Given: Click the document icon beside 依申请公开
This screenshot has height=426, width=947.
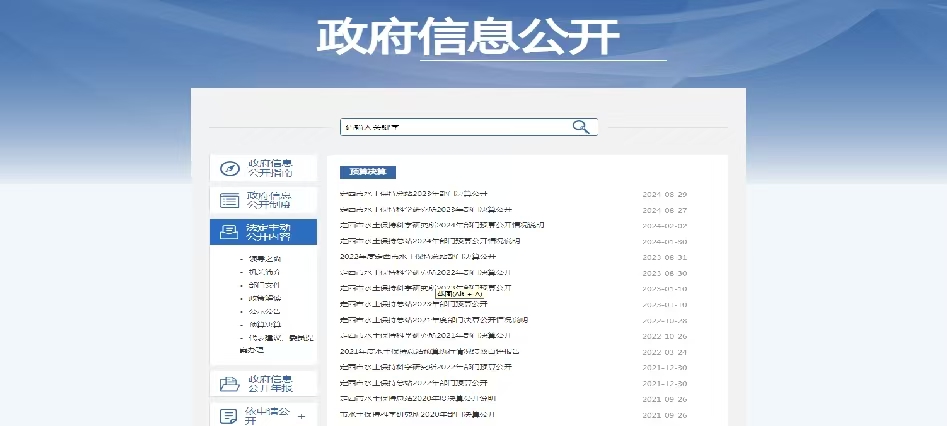Looking at the screenshot, I should 229,414.
